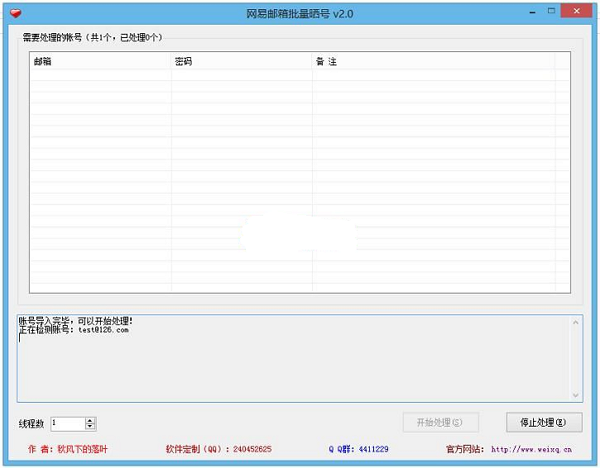Click the 密码 column header
The image size is (600, 468).
click(x=241, y=61)
